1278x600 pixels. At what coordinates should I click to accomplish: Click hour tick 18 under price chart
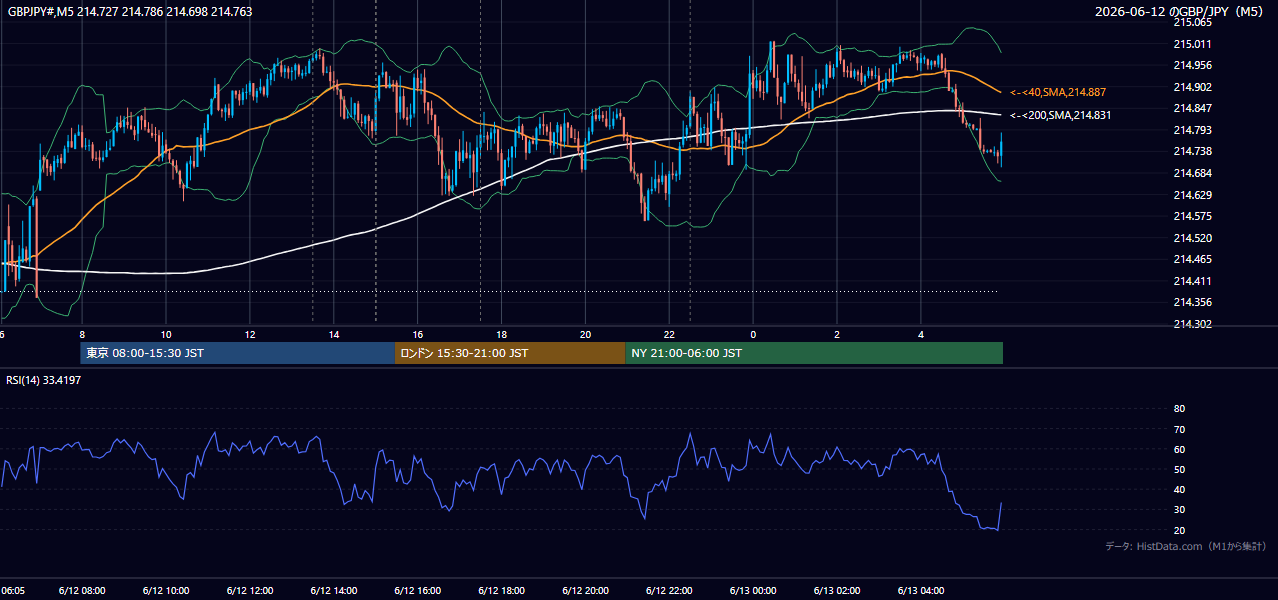coord(502,335)
